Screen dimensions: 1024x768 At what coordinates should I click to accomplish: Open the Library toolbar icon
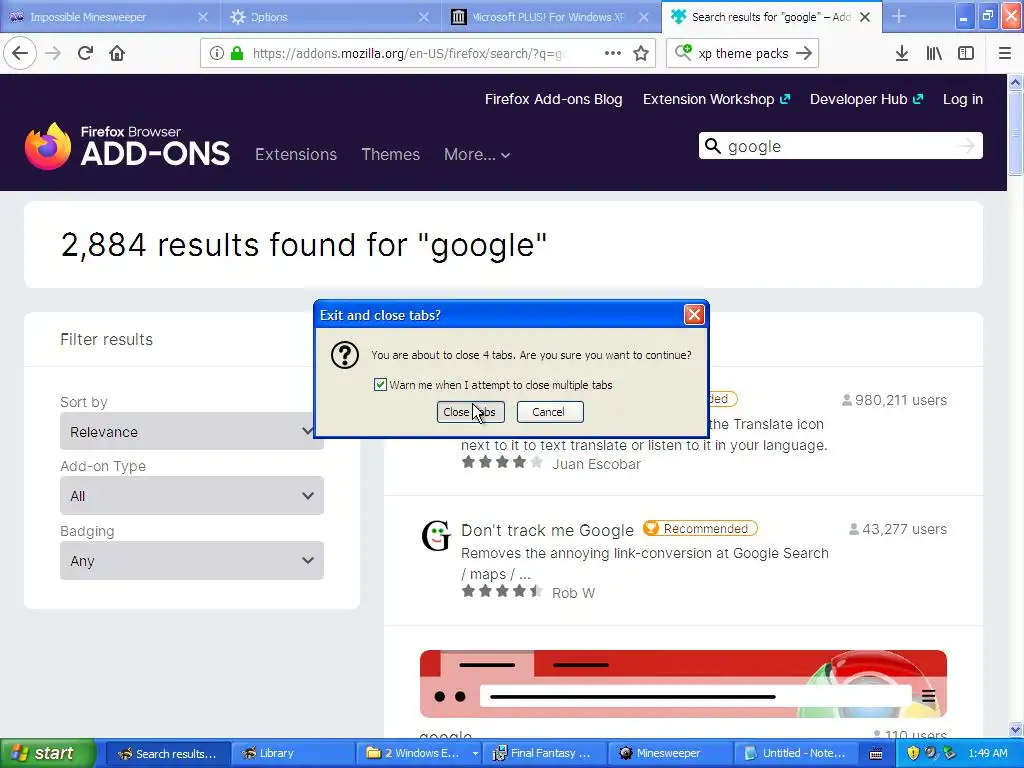[x=934, y=53]
